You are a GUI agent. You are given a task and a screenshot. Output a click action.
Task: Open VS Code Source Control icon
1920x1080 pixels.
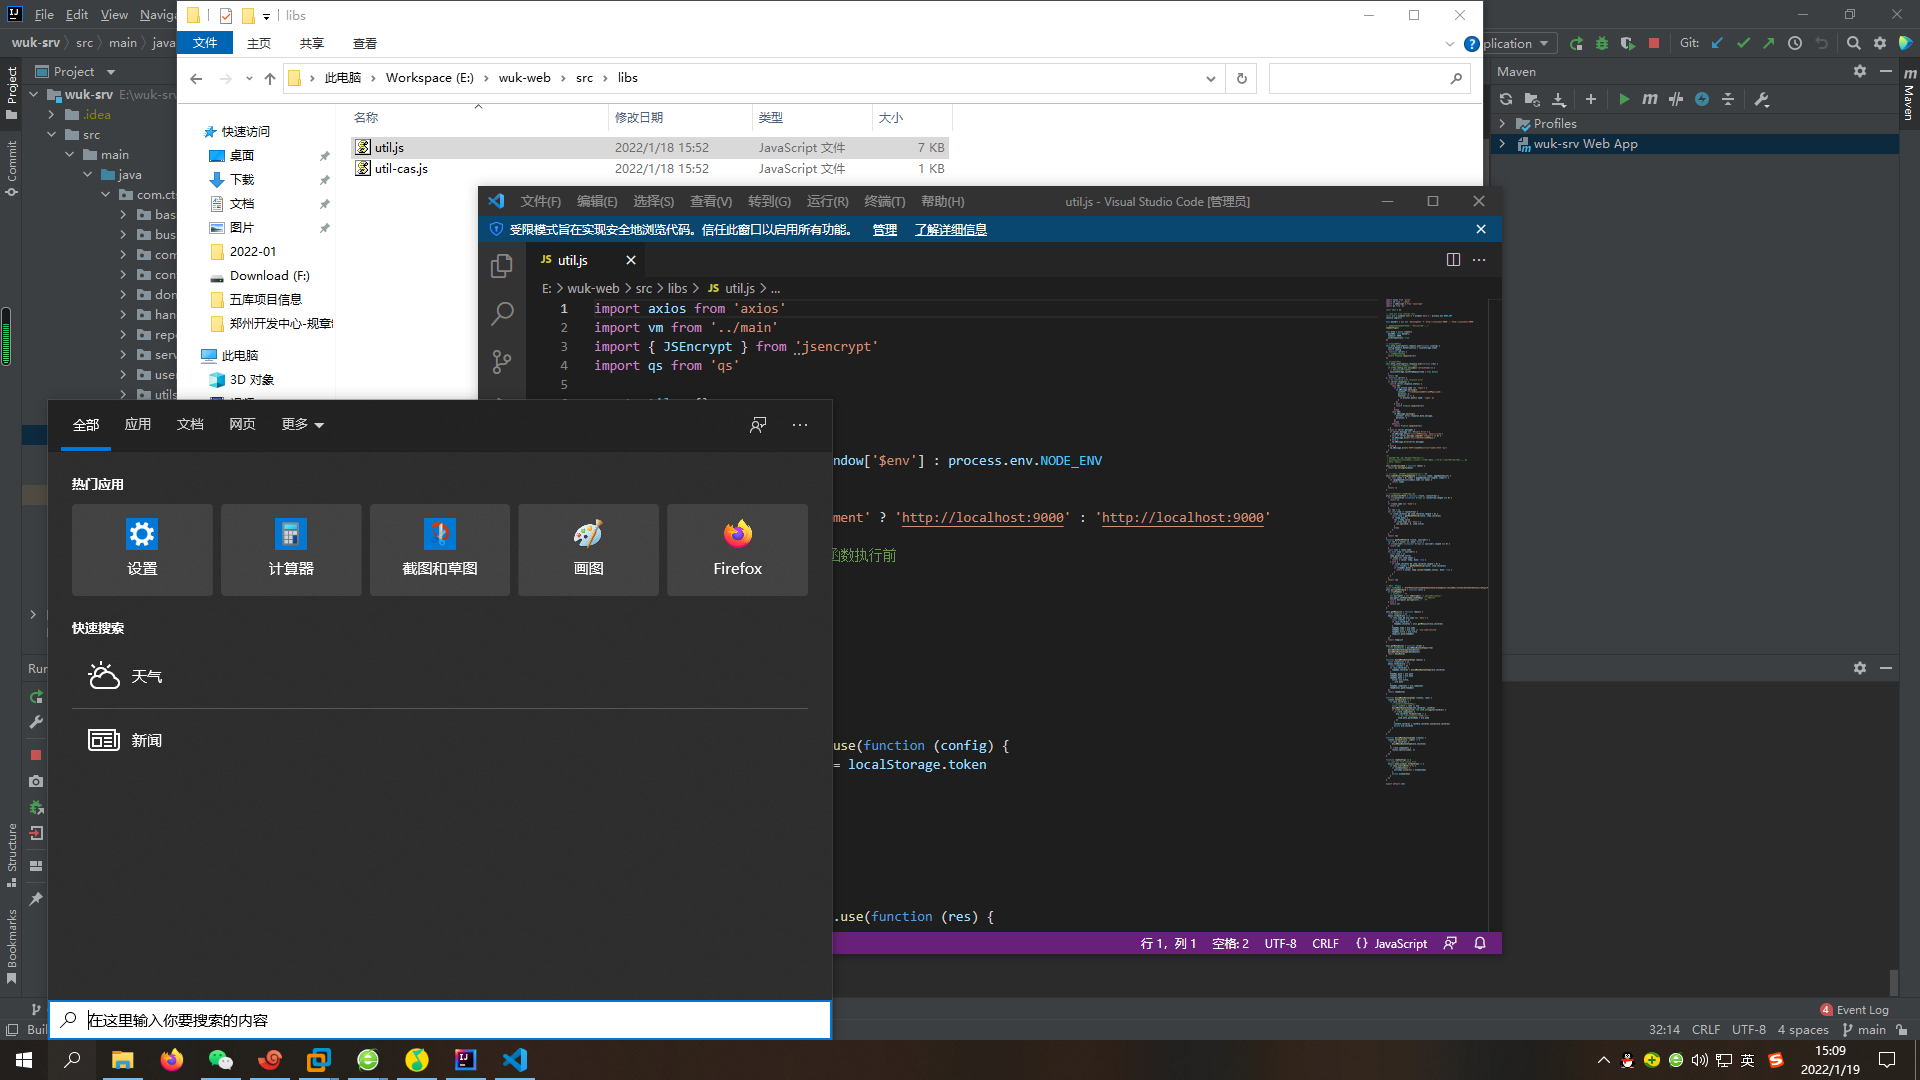[502, 361]
